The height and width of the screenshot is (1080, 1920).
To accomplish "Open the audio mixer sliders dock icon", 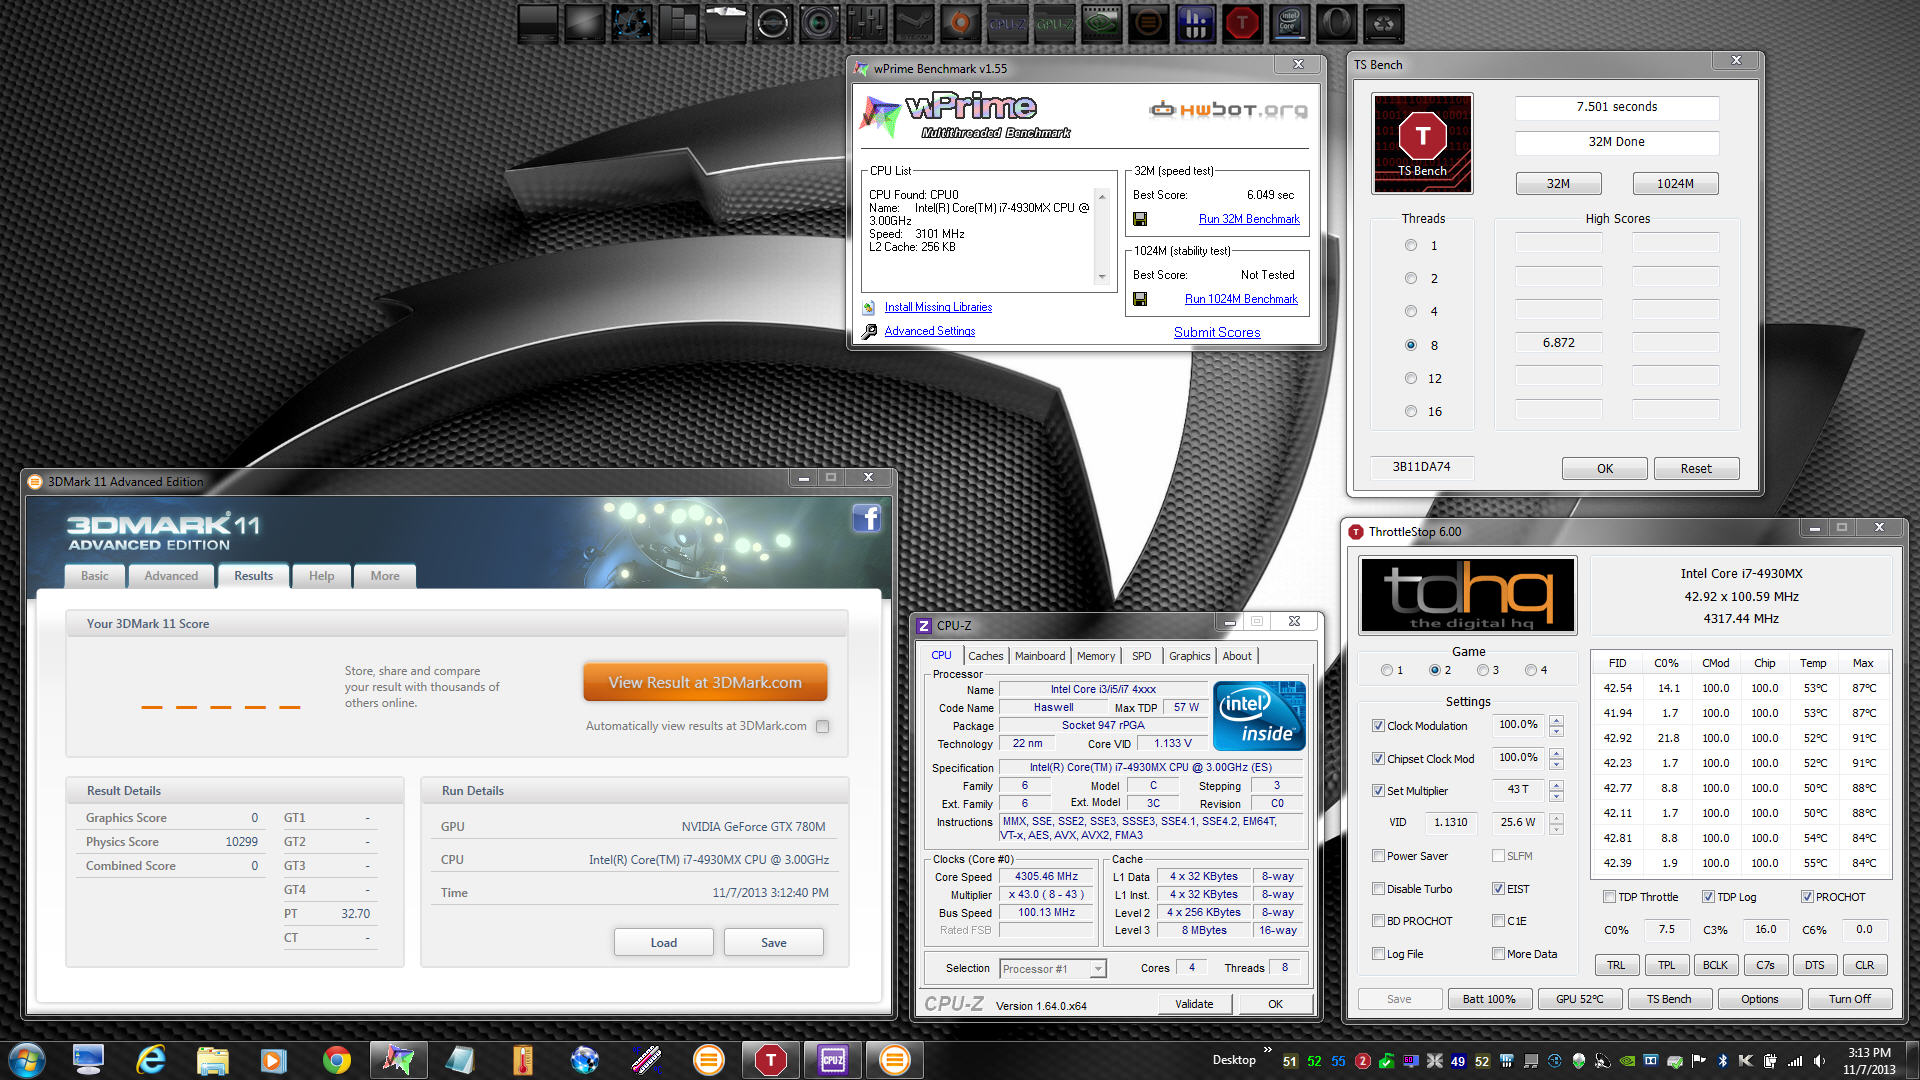I will [866, 23].
